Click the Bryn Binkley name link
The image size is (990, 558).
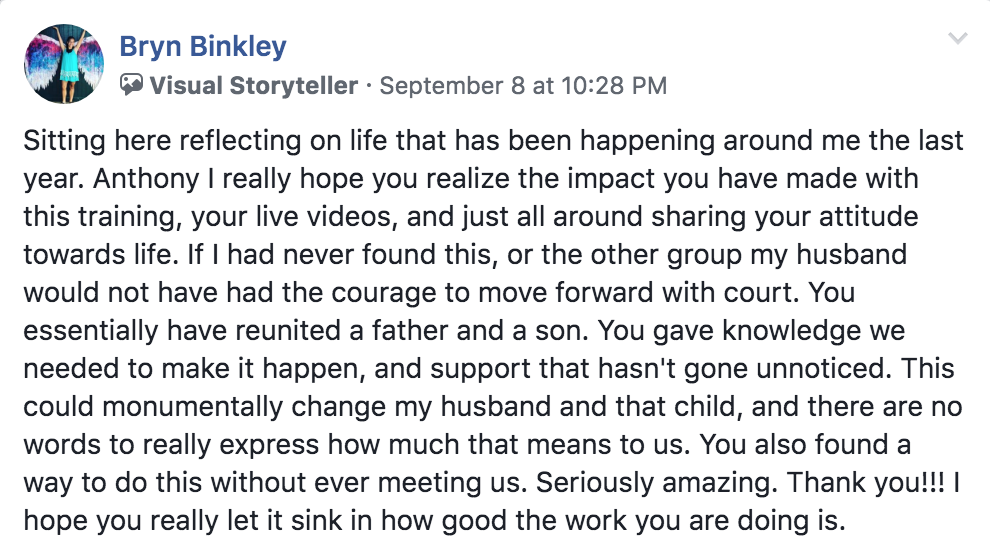pos(203,46)
